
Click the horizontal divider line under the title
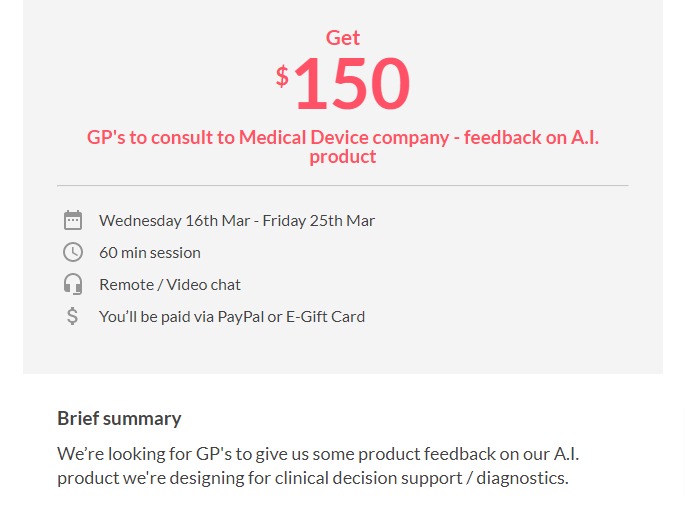(x=342, y=186)
